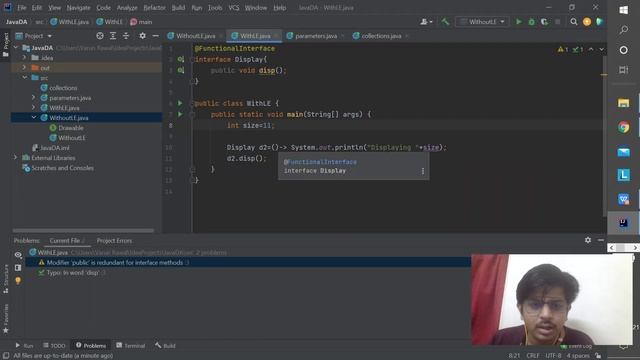This screenshot has height=360, width=640.
Task: Switch to WithoutLE.java editor tab
Action: 195,36
